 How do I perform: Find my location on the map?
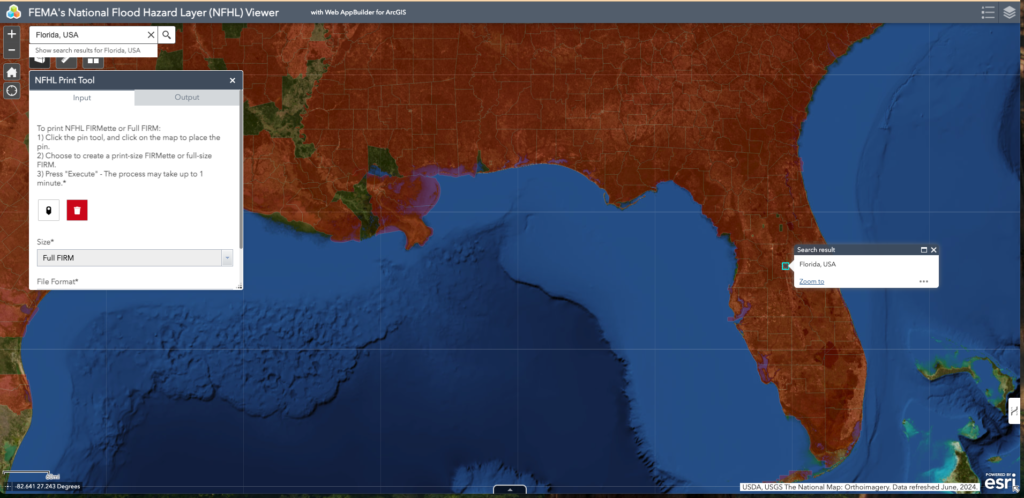click(12, 90)
